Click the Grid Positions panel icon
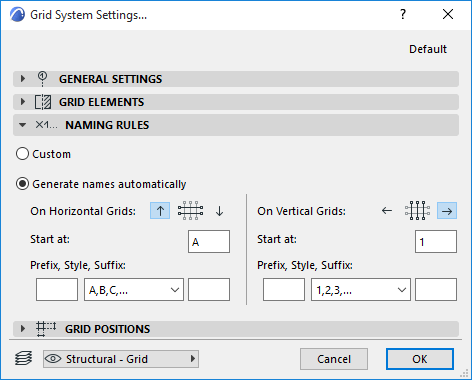Screen dimensions: 472x380 pyautogui.click(x=46, y=329)
